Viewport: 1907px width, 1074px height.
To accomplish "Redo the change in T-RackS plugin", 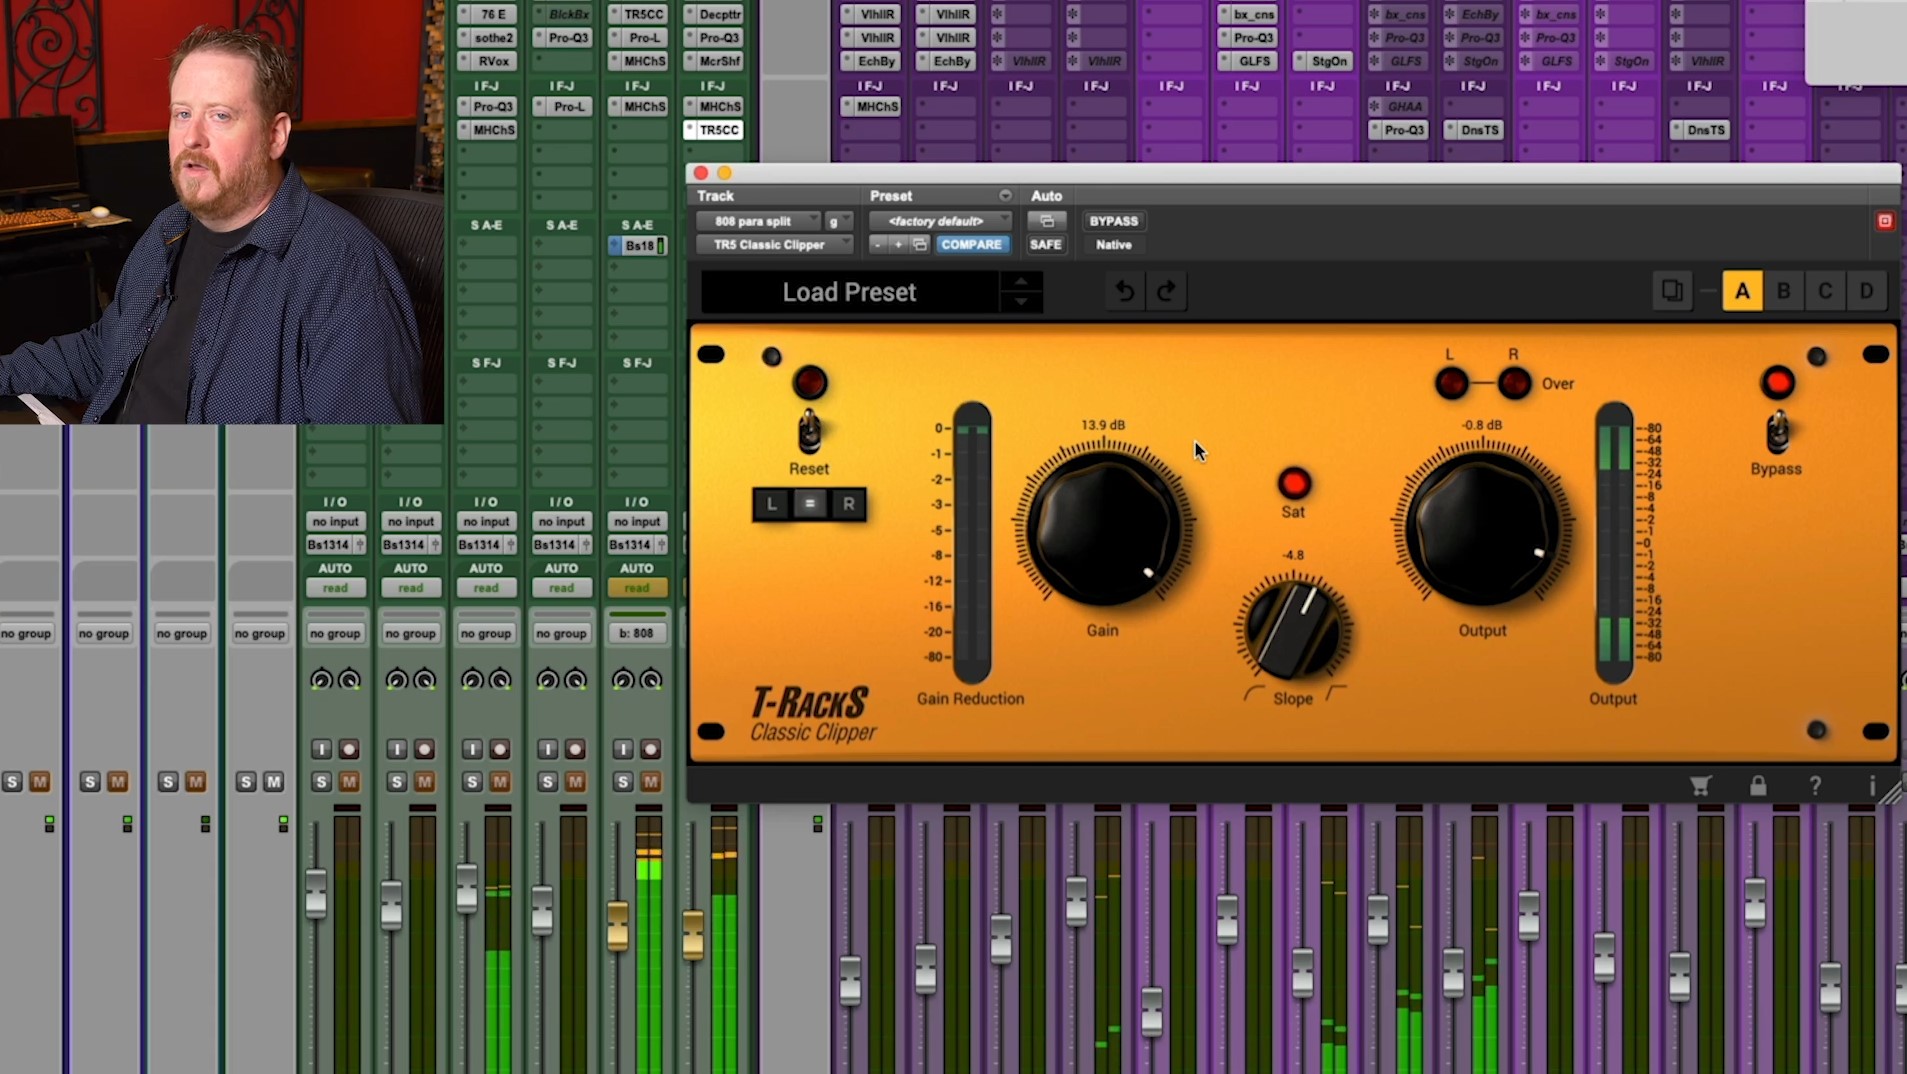I will pos(1166,291).
